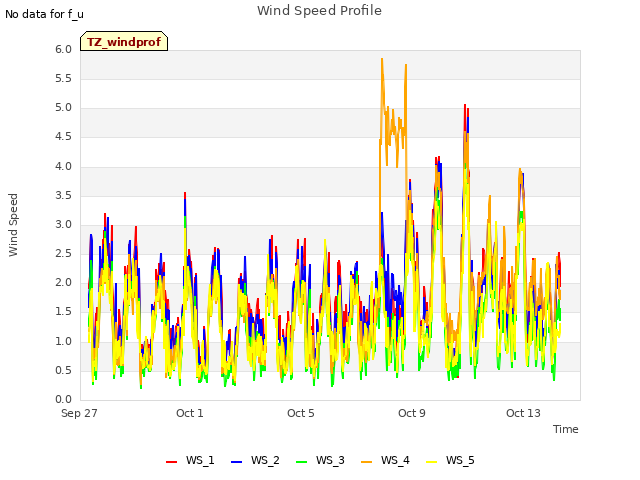Select the WS_3 legend label
This screenshot has width=640, height=480.
(330, 460)
